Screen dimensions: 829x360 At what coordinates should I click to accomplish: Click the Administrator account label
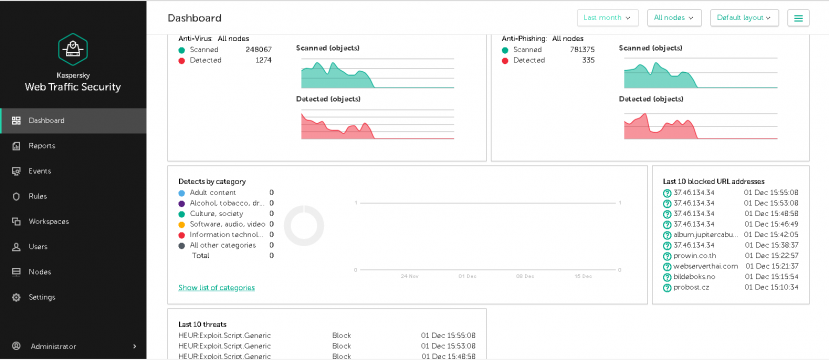coord(53,346)
